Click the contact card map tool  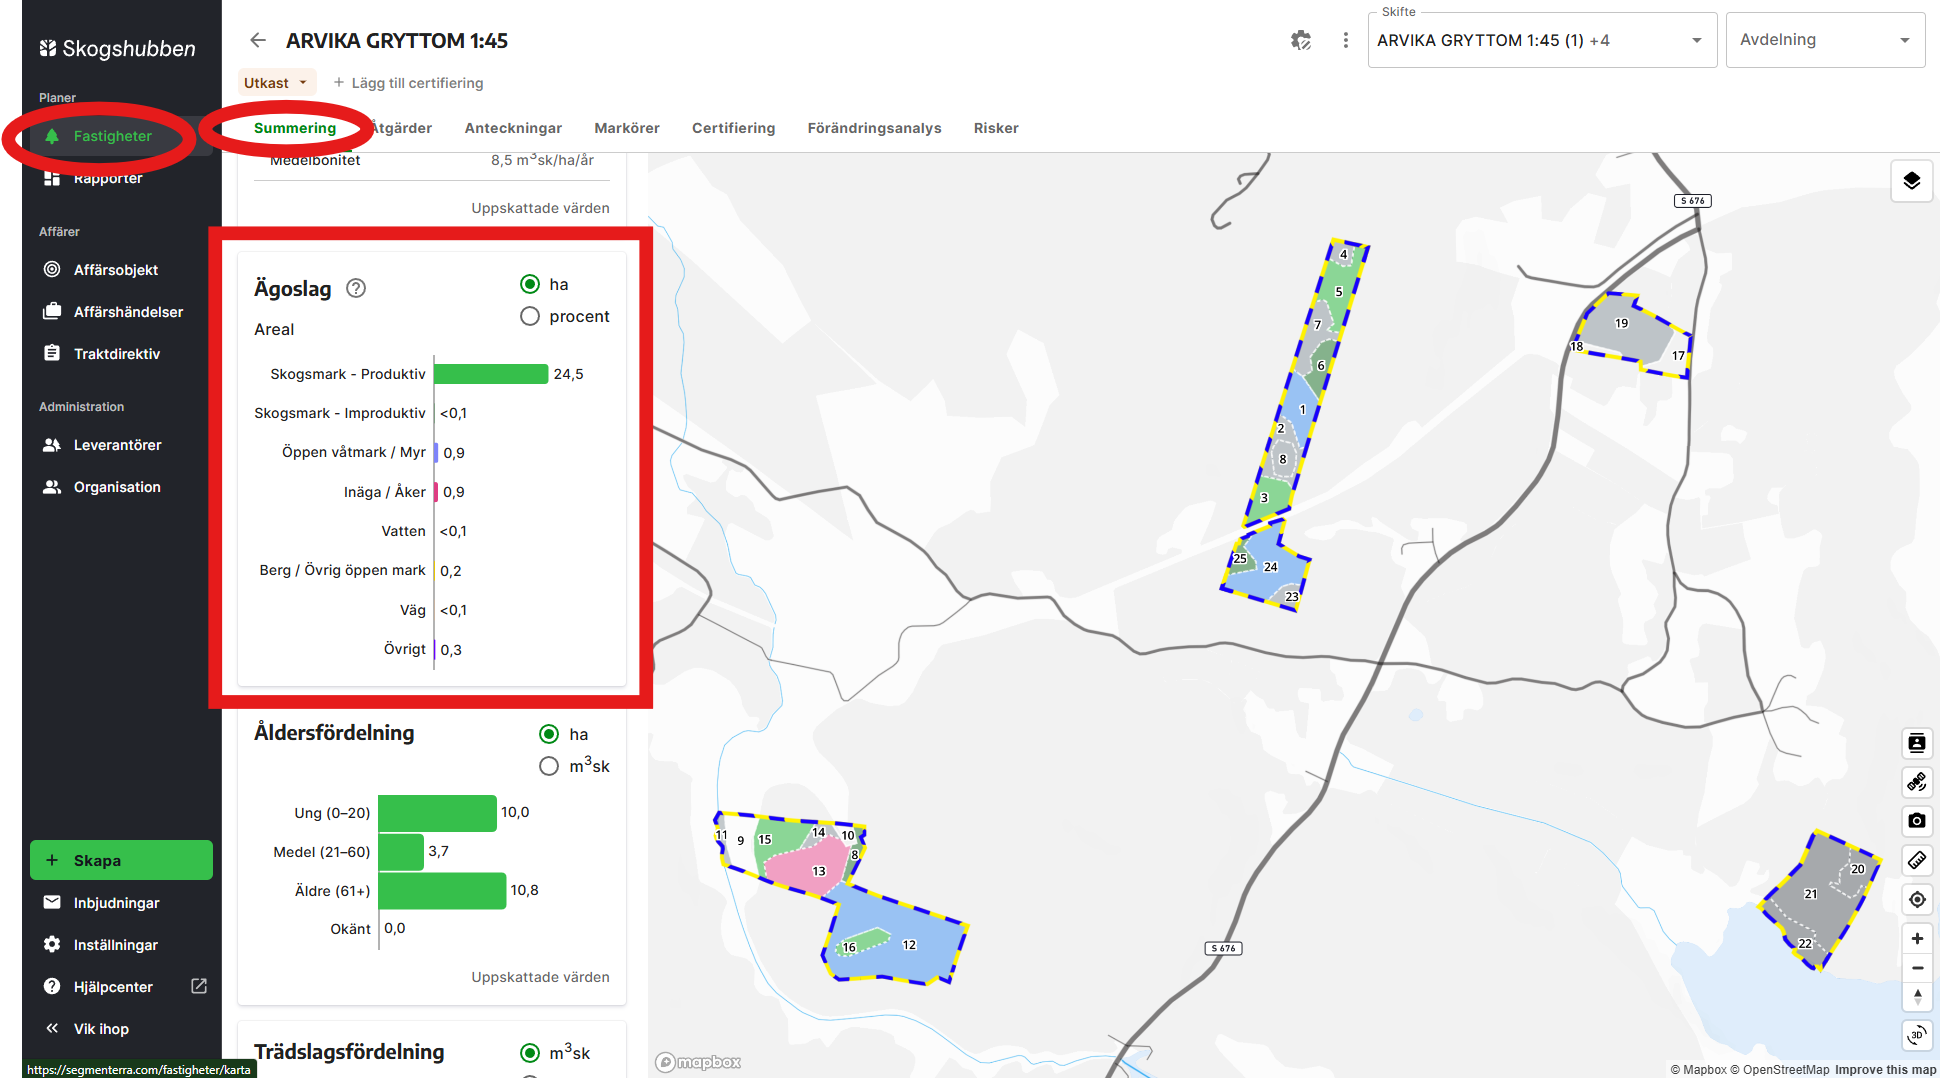1917,743
